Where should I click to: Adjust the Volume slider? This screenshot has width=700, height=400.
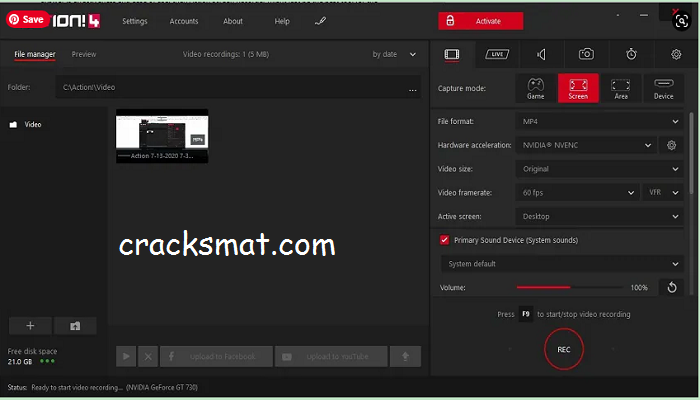[x=569, y=288]
